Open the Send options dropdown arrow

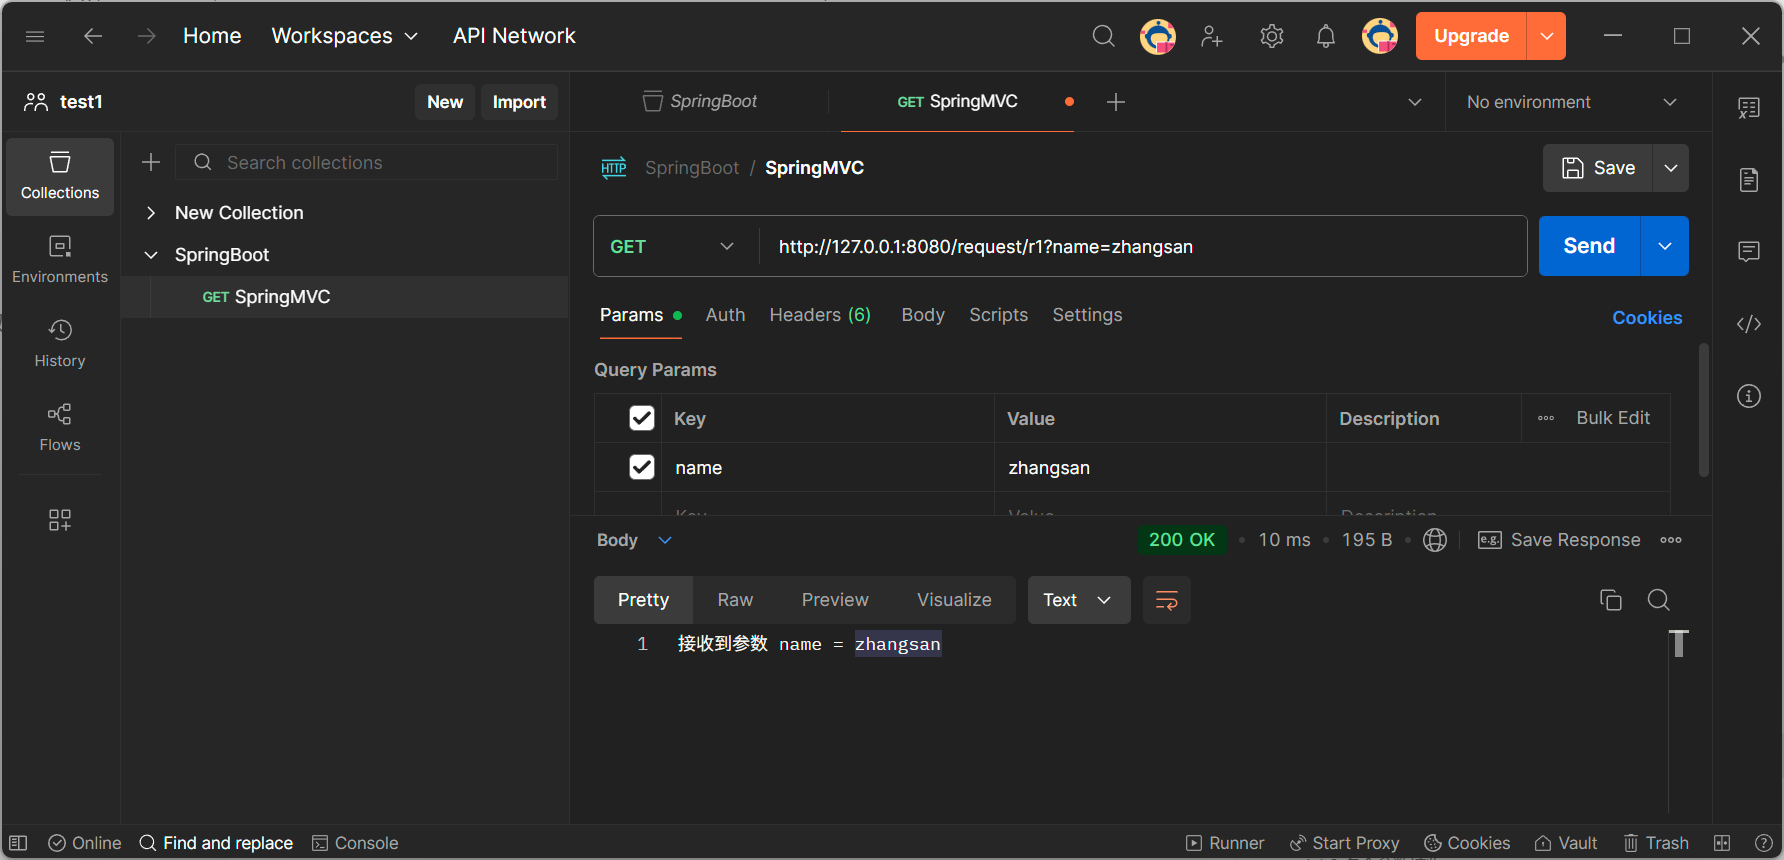tap(1665, 246)
